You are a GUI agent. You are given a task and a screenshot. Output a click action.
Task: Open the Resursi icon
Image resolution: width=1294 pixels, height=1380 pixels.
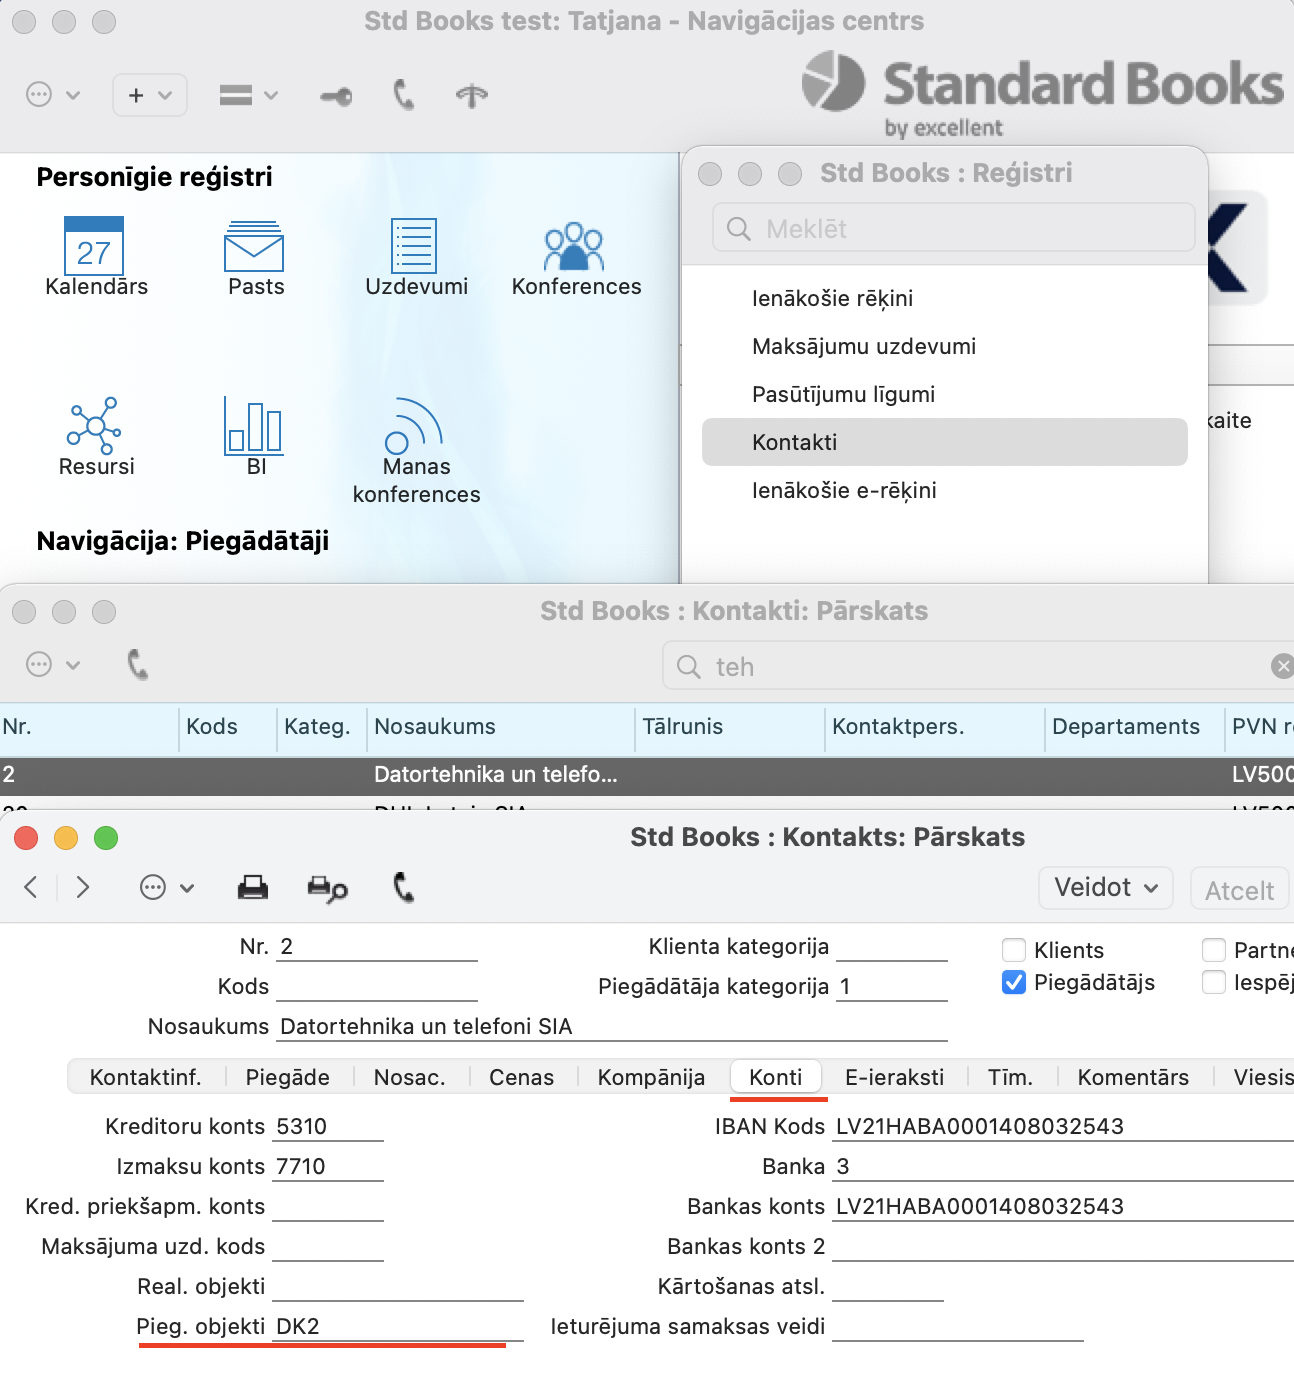(94, 426)
